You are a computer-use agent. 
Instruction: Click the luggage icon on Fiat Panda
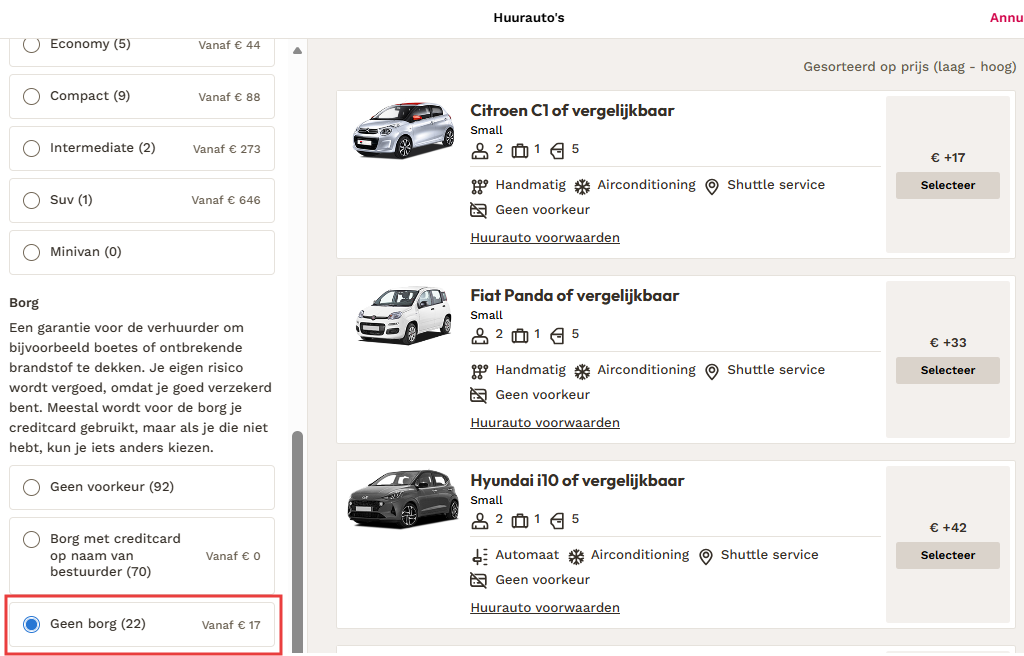coord(520,336)
